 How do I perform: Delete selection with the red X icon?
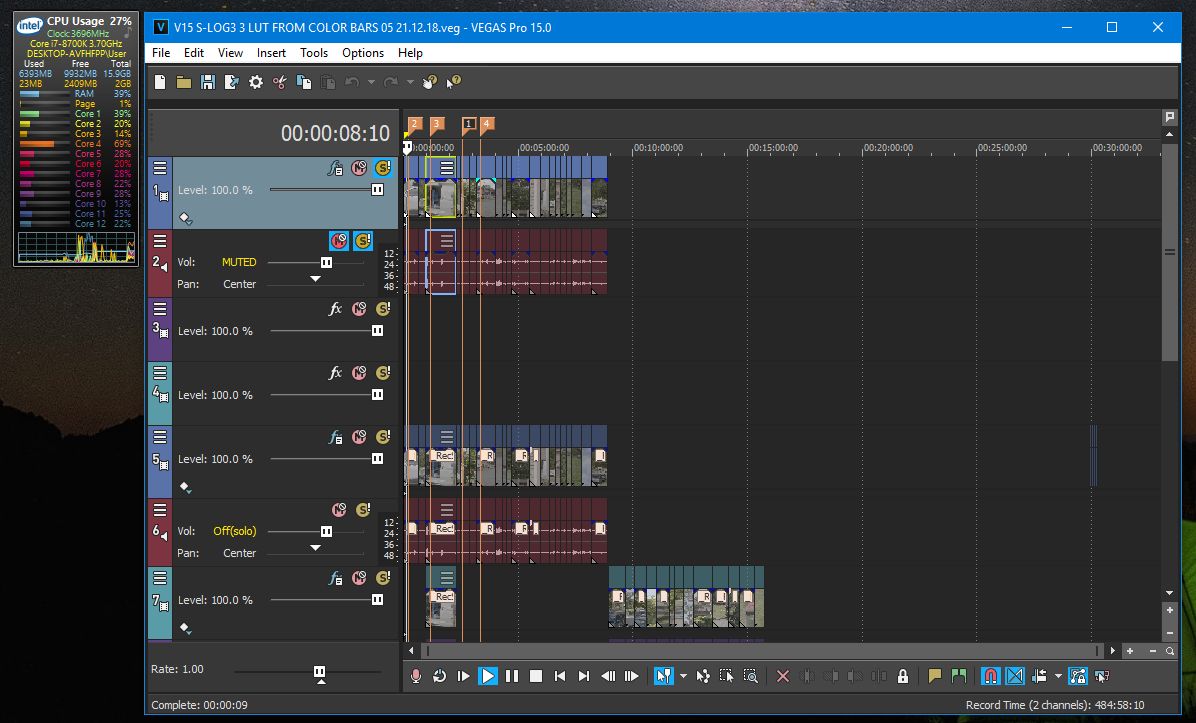[783, 676]
